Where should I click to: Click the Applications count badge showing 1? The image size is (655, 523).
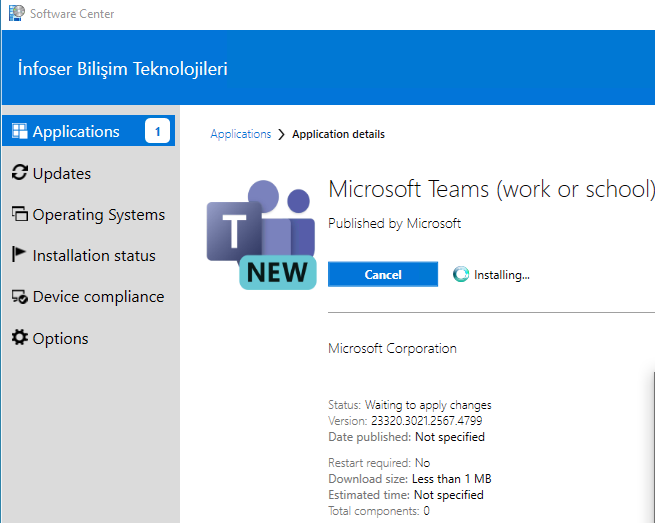coord(157,131)
